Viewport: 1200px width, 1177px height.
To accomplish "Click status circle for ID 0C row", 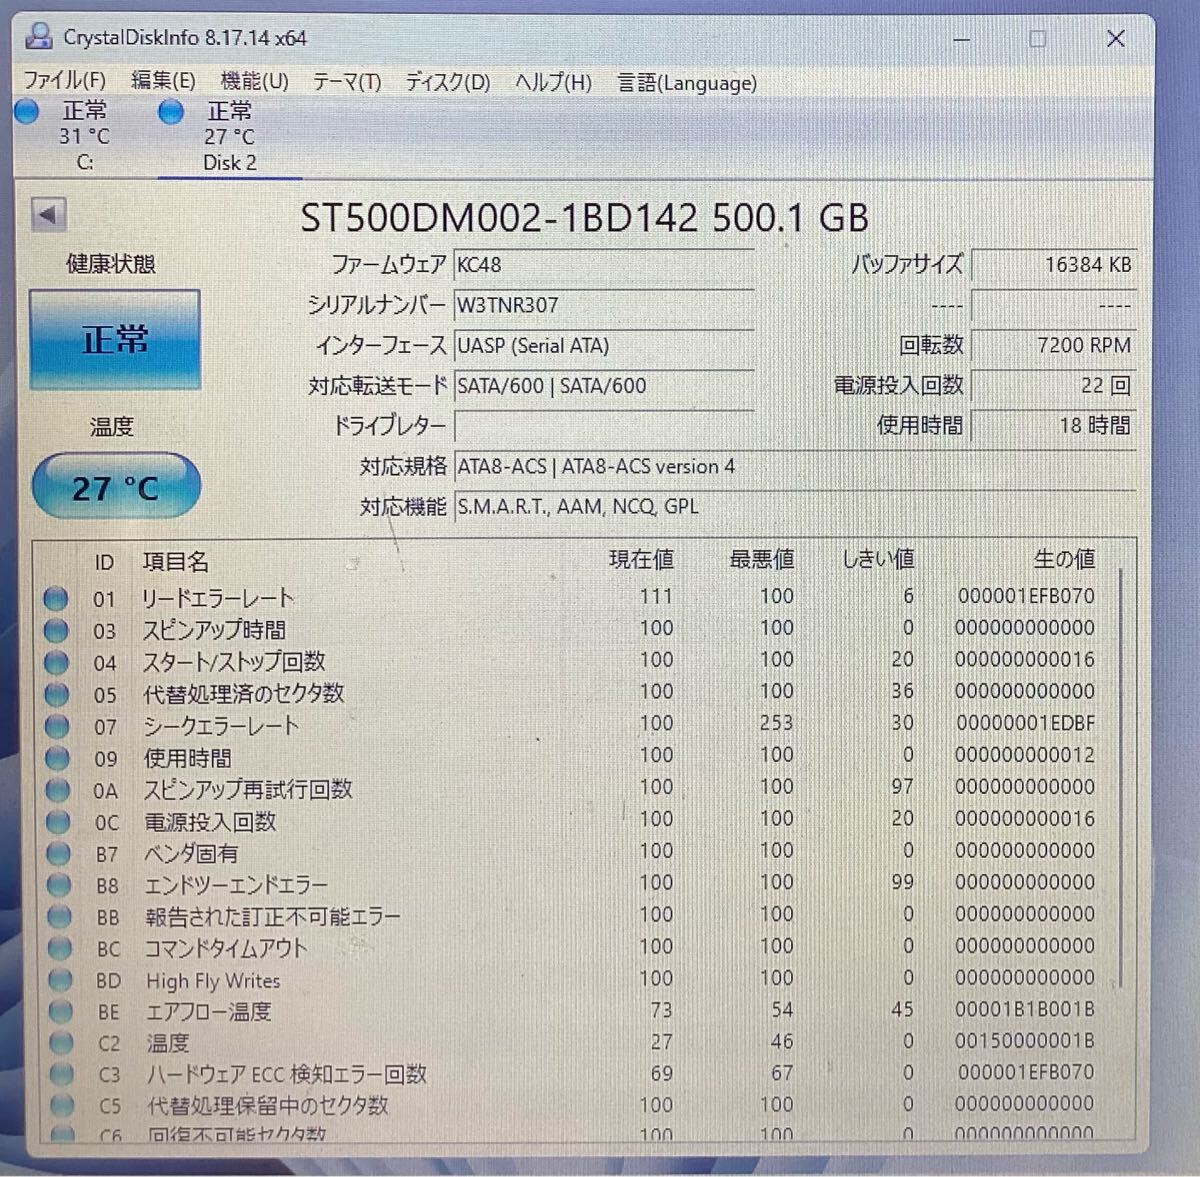I will [x=58, y=822].
